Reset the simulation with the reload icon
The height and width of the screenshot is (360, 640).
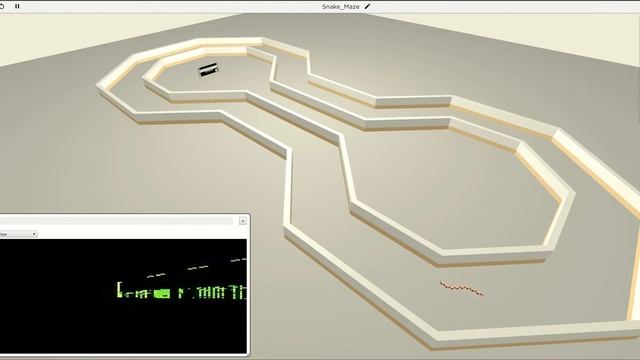(x=2, y=6)
